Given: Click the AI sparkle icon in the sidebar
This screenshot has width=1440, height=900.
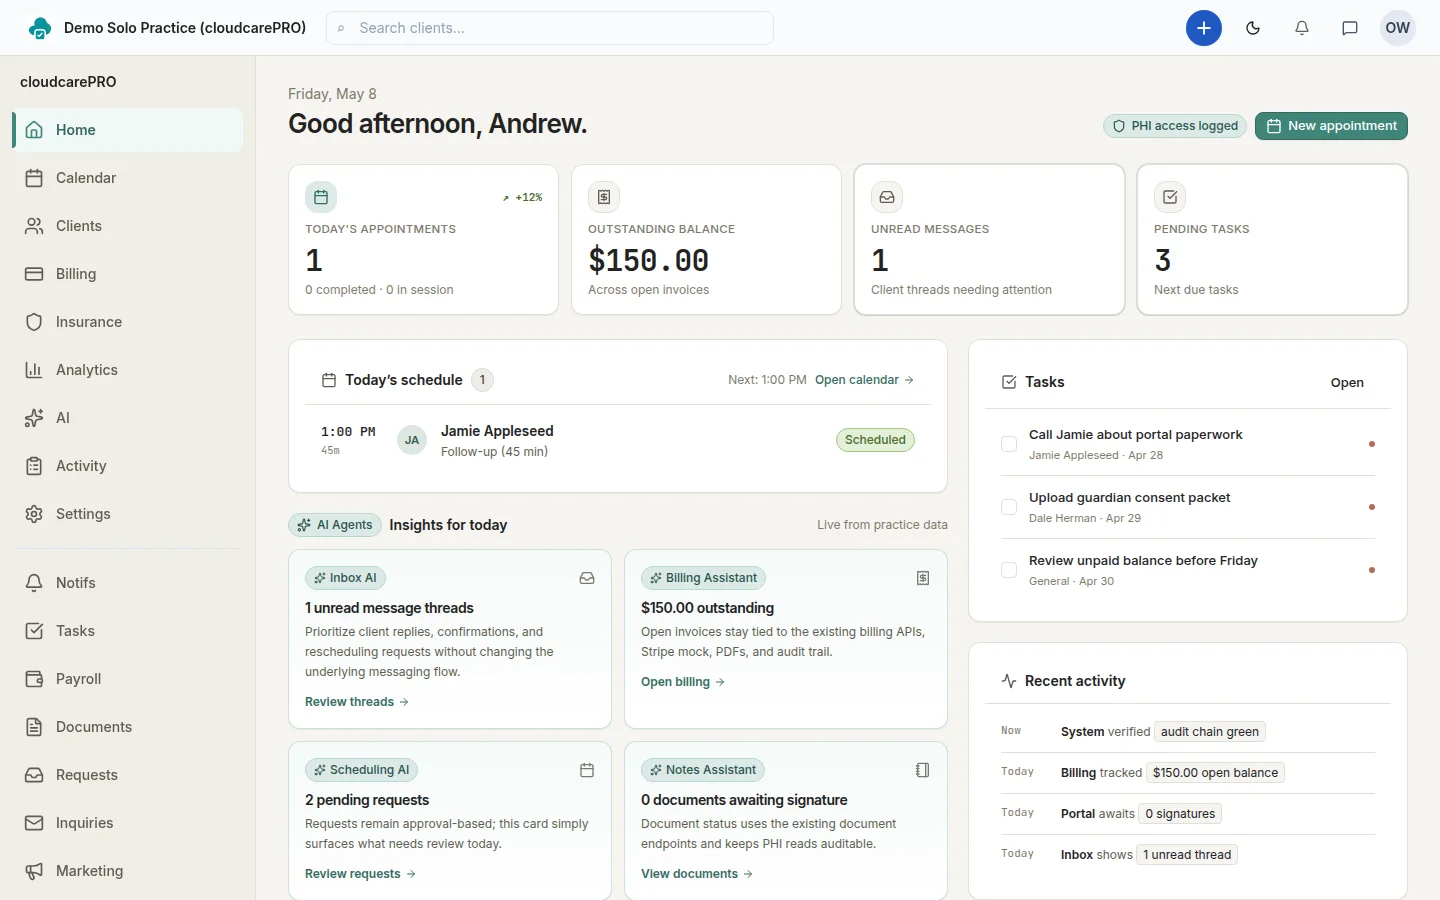Looking at the screenshot, I should [34, 418].
